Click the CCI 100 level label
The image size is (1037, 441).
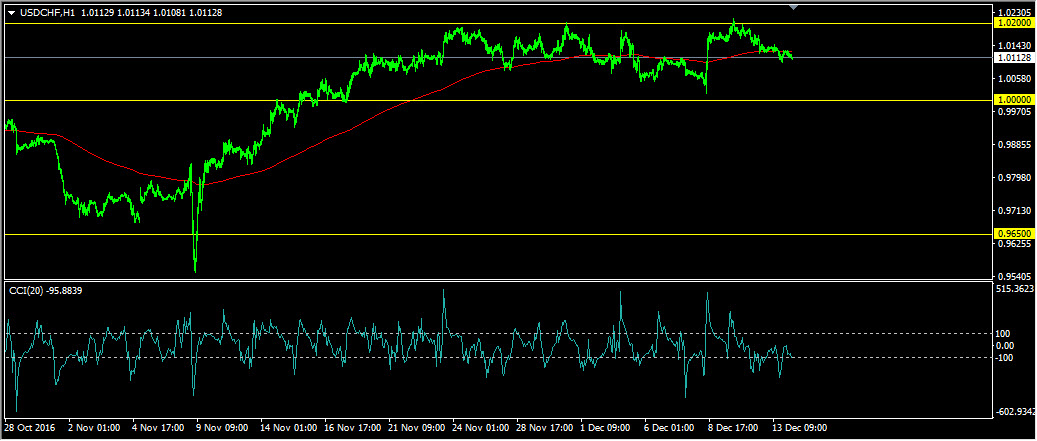click(x=1005, y=334)
